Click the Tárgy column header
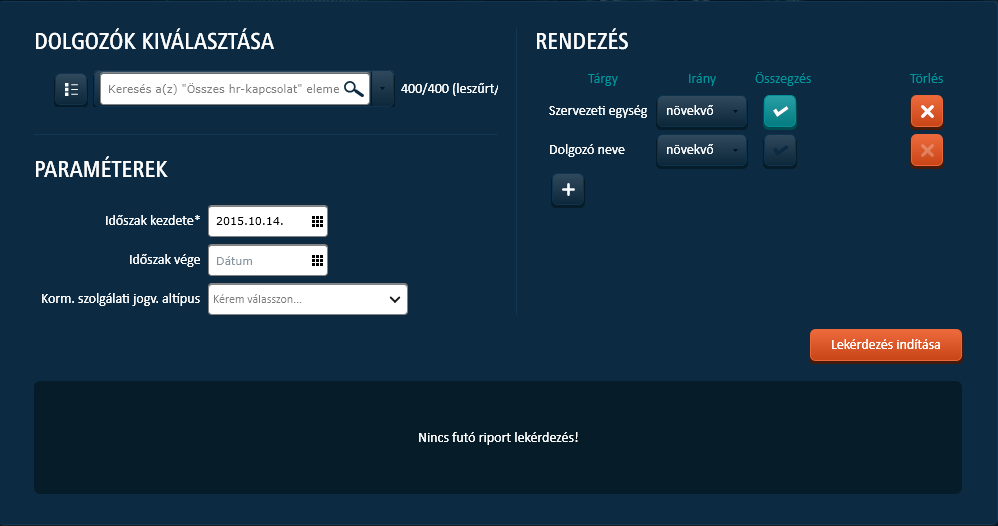998x526 pixels. pyautogui.click(x=603, y=79)
